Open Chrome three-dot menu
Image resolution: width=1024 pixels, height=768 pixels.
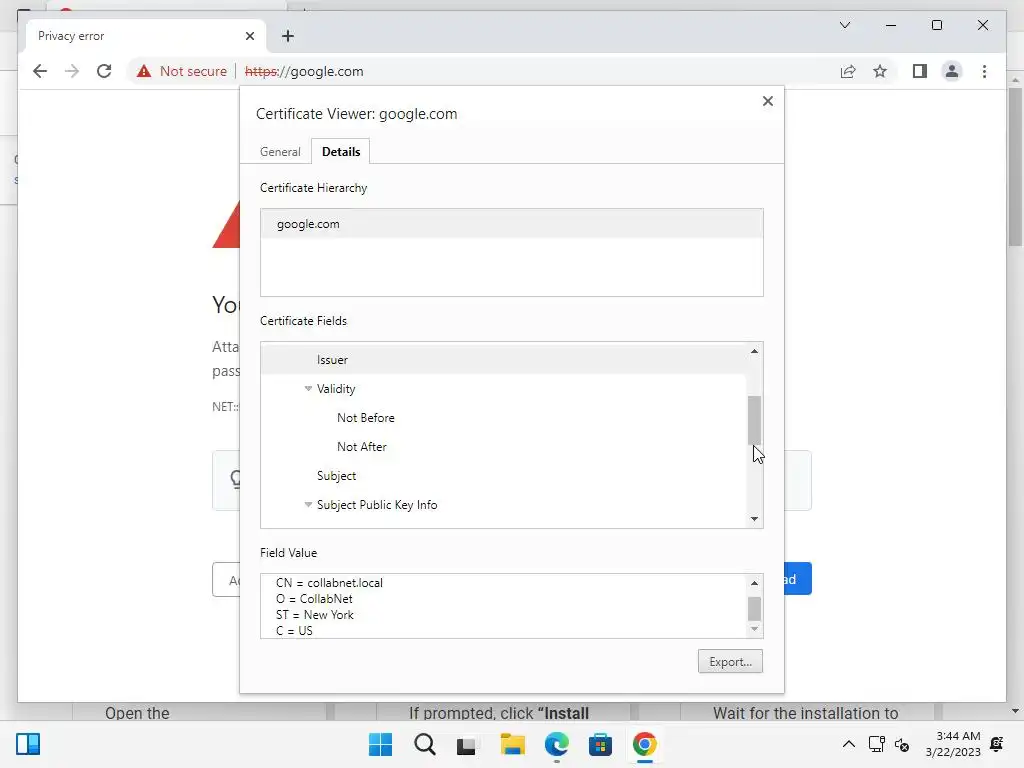(x=984, y=71)
